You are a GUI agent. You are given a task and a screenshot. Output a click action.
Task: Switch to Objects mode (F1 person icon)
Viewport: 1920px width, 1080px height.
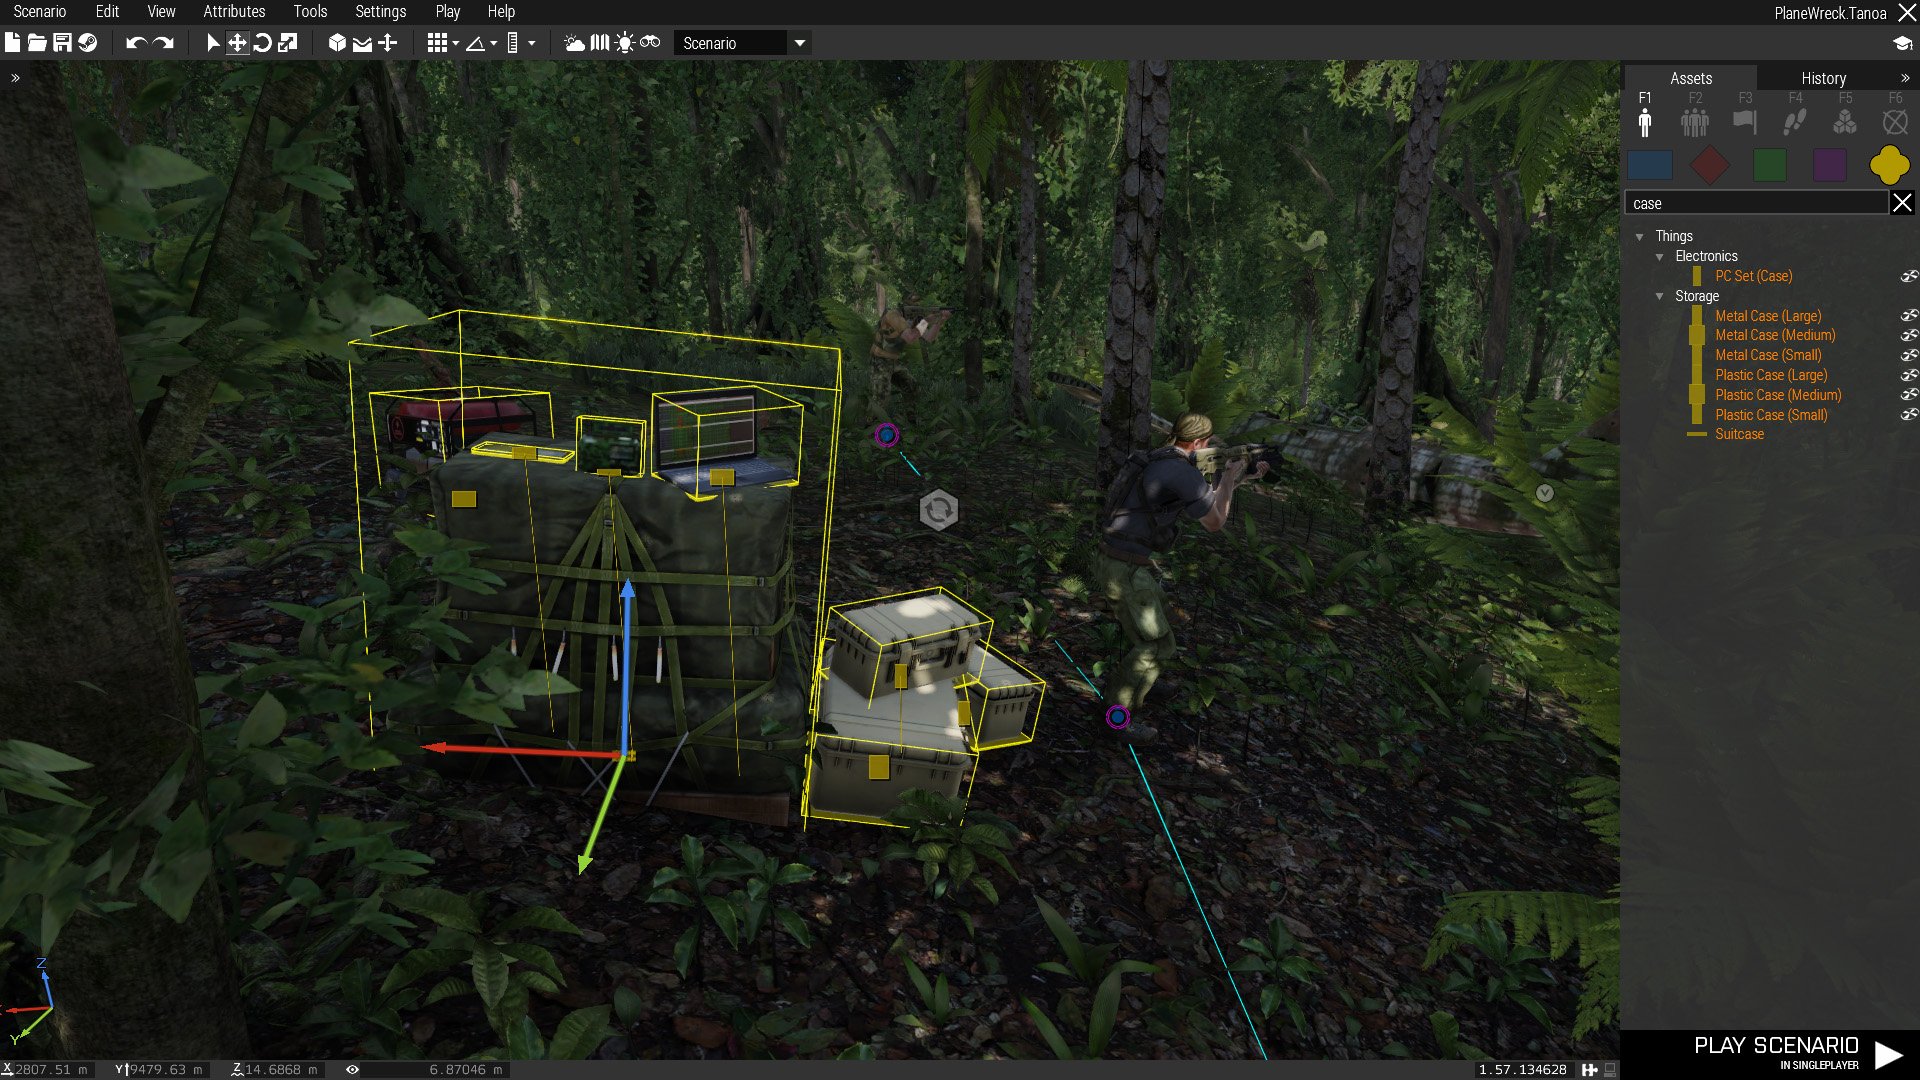[1645, 122]
